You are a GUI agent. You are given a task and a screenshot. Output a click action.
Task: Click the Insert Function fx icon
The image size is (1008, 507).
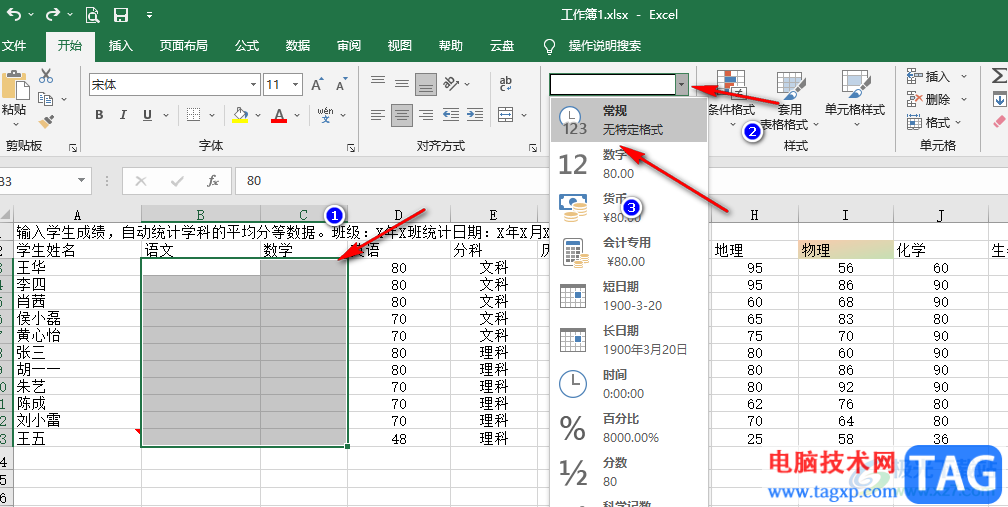[x=213, y=181]
